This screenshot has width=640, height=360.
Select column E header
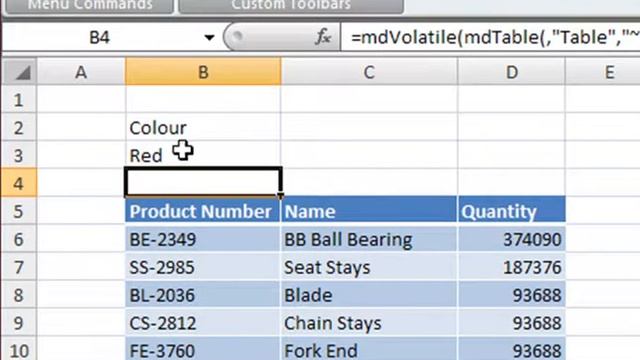pos(603,72)
